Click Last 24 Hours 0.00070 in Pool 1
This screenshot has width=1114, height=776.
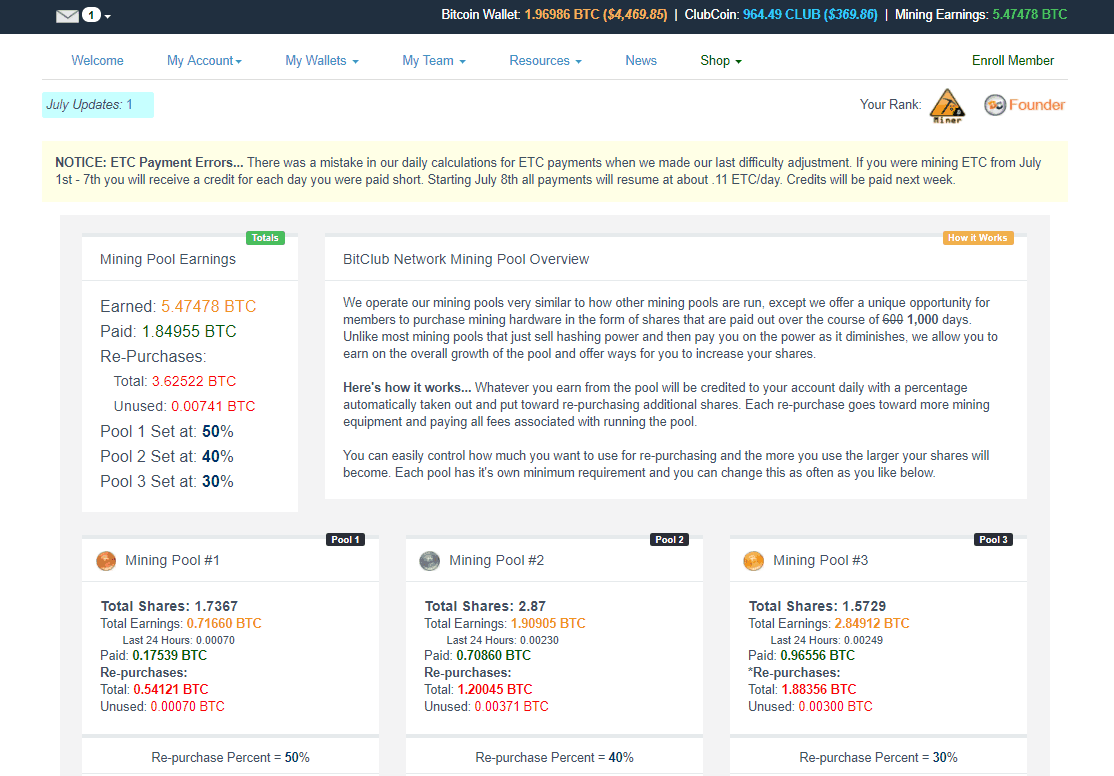[x=178, y=640]
